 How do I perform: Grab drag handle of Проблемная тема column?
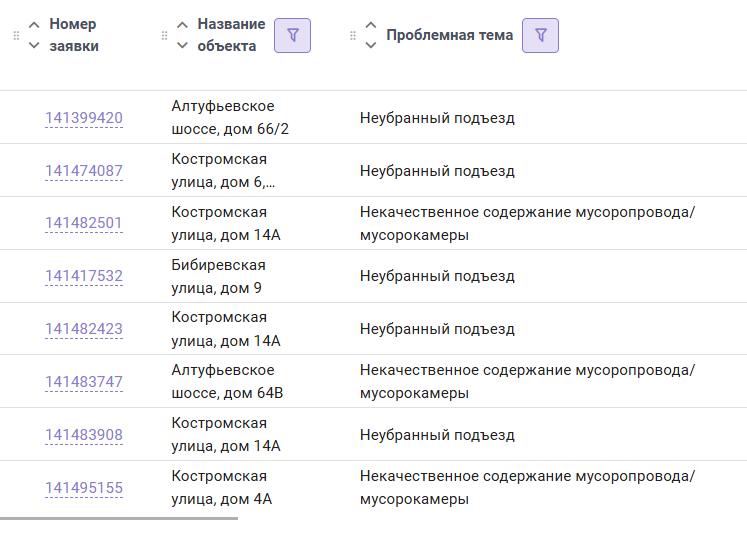point(353,35)
